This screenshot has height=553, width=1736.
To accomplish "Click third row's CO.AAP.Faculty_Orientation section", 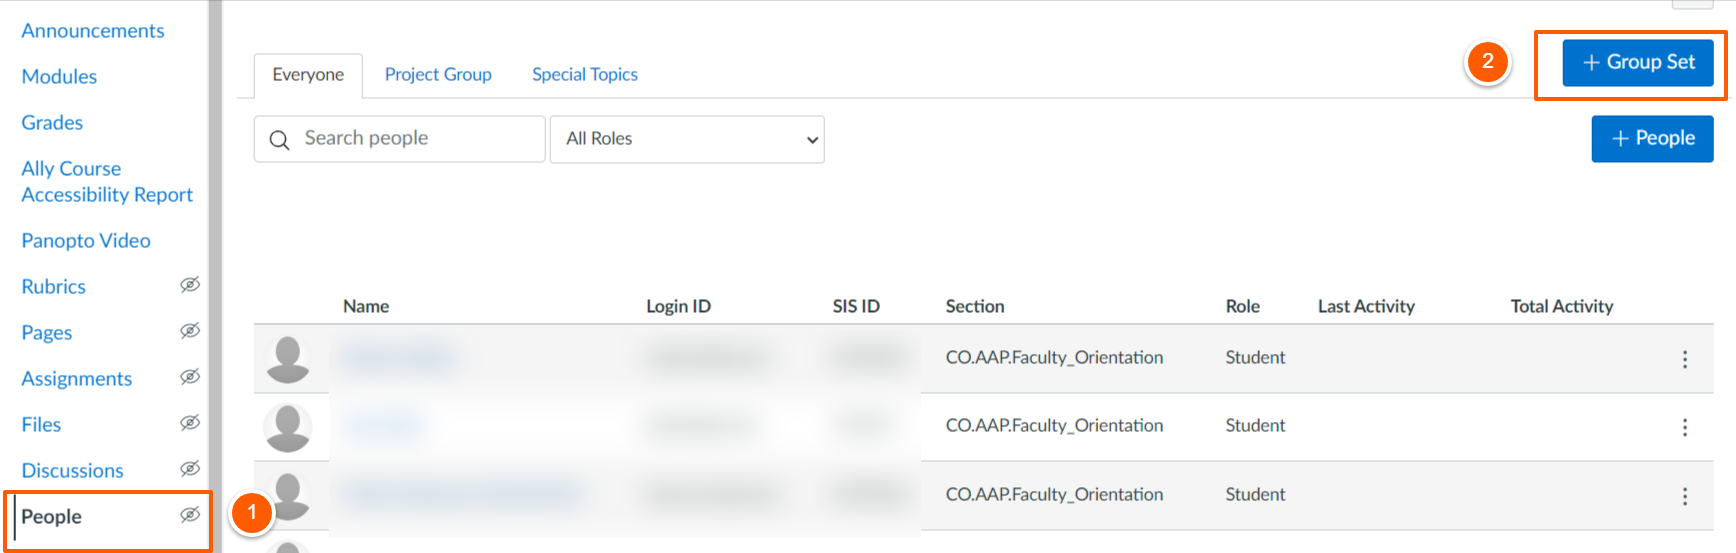I will pos(1054,495).
